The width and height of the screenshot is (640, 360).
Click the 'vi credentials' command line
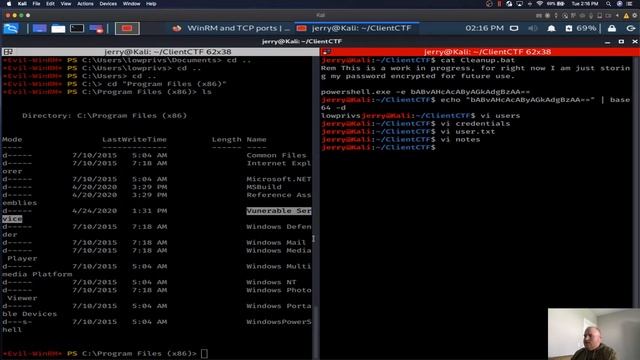(x=475, y=123)
